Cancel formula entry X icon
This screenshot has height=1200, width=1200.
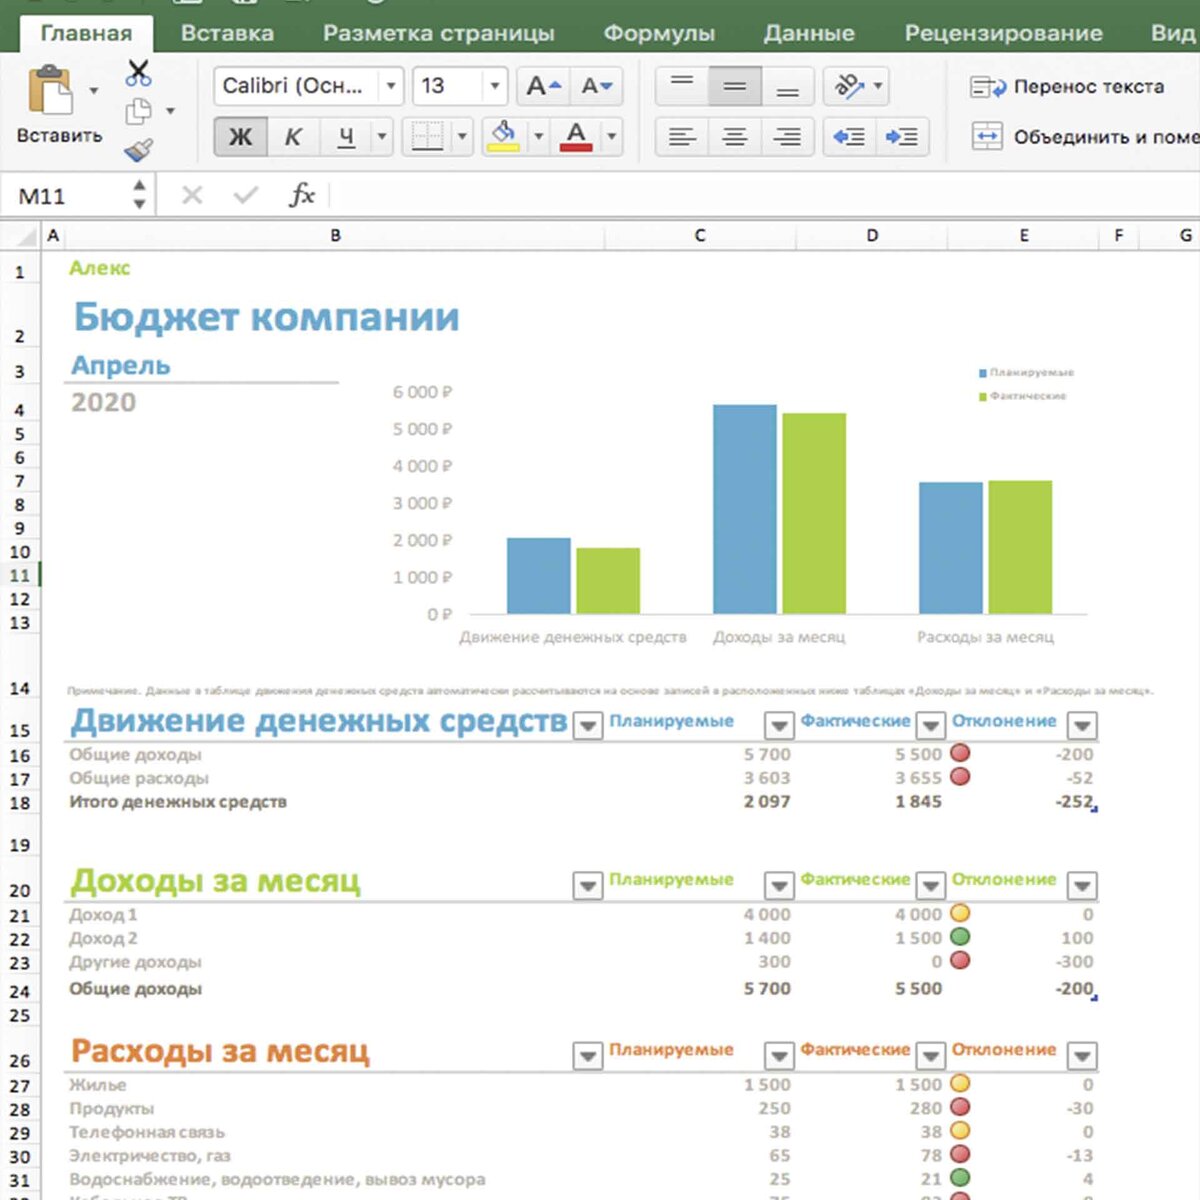click(192, 195)
